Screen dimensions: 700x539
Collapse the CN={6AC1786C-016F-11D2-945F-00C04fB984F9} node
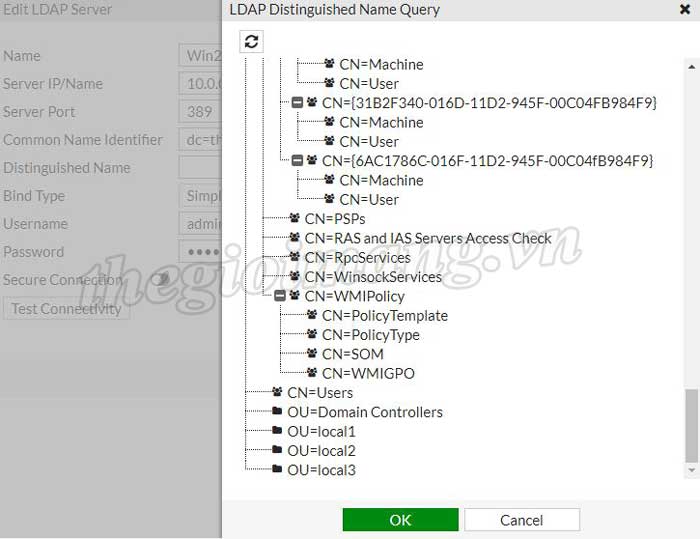point(297,161)
